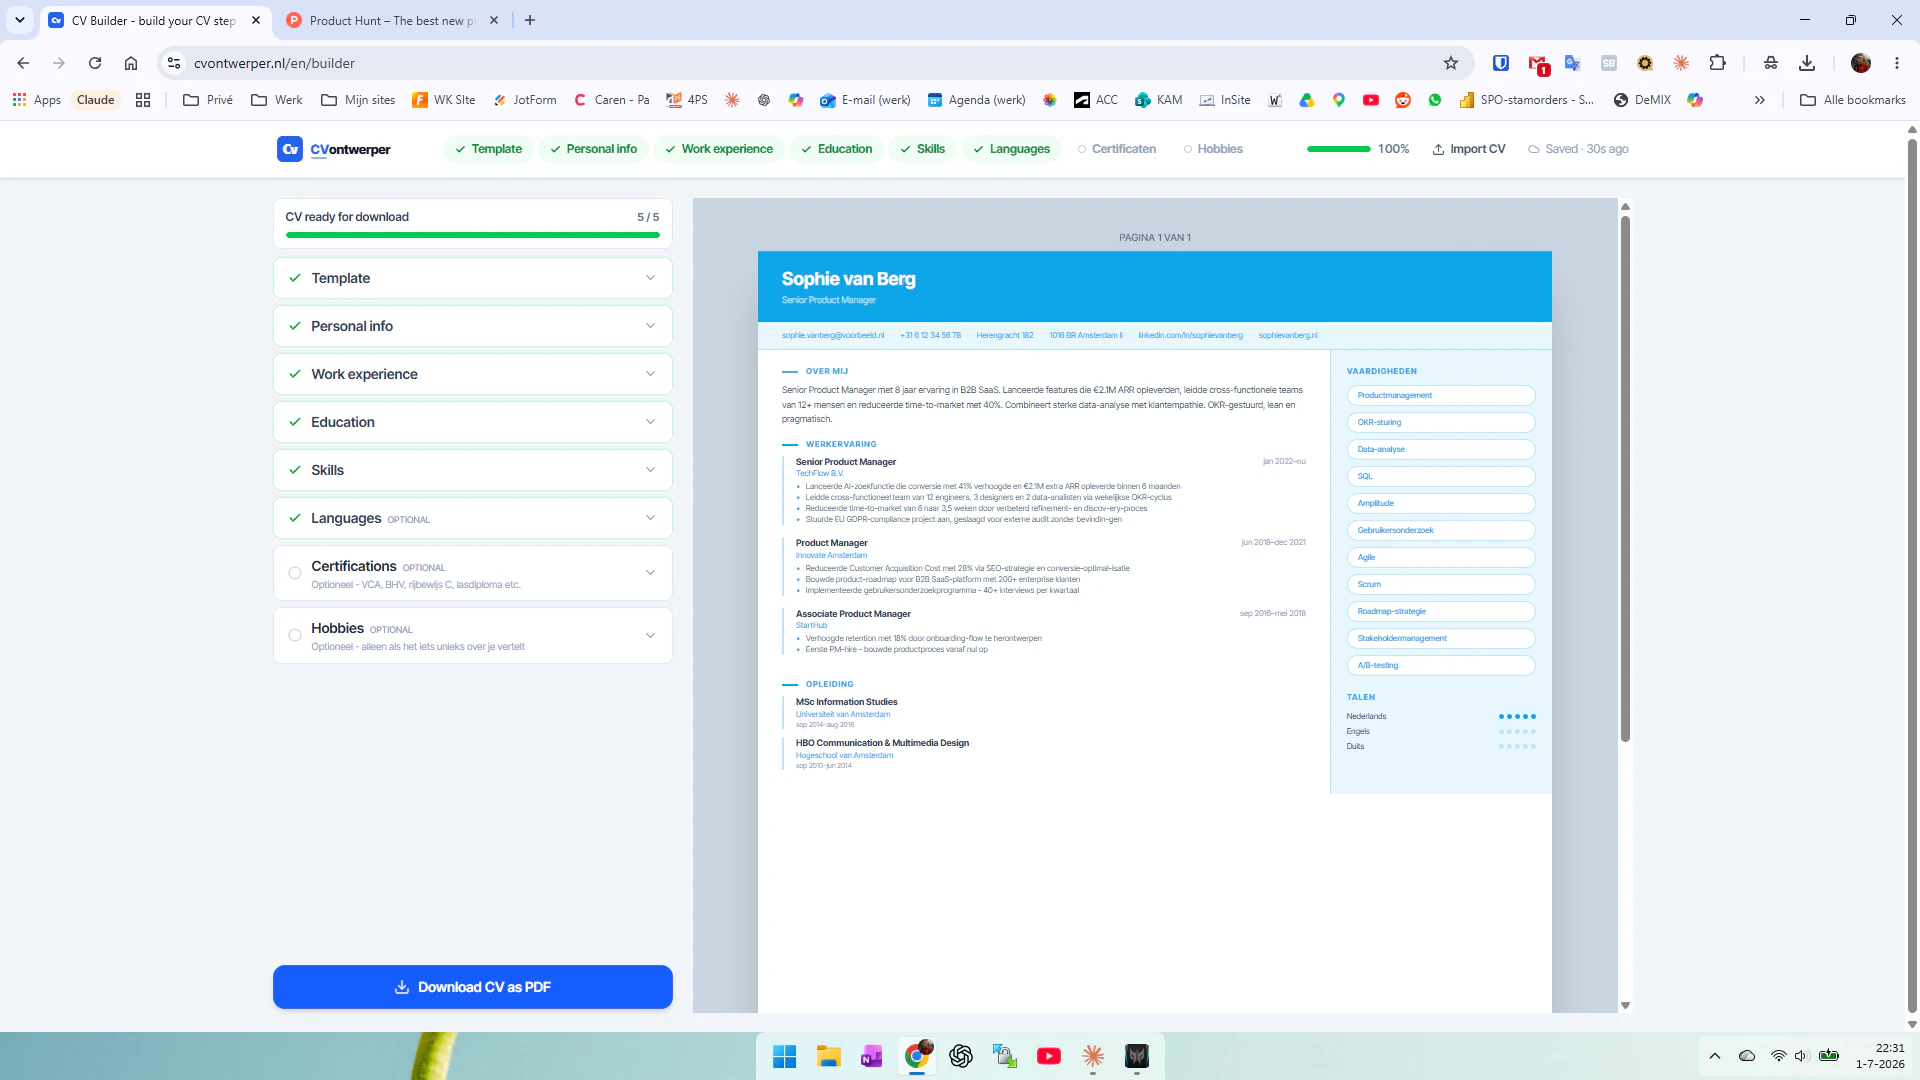Open the Google Translate extension icon
This screenshot has width=1920, height=1080.
point(1573,63)
